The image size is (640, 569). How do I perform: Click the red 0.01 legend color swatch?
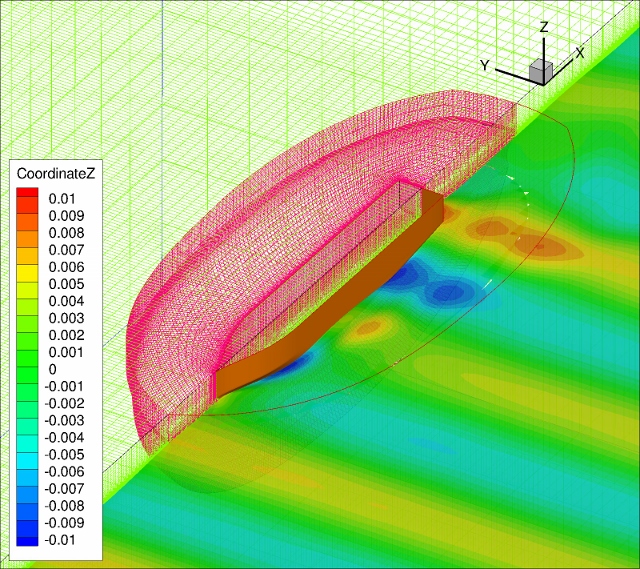27,198
